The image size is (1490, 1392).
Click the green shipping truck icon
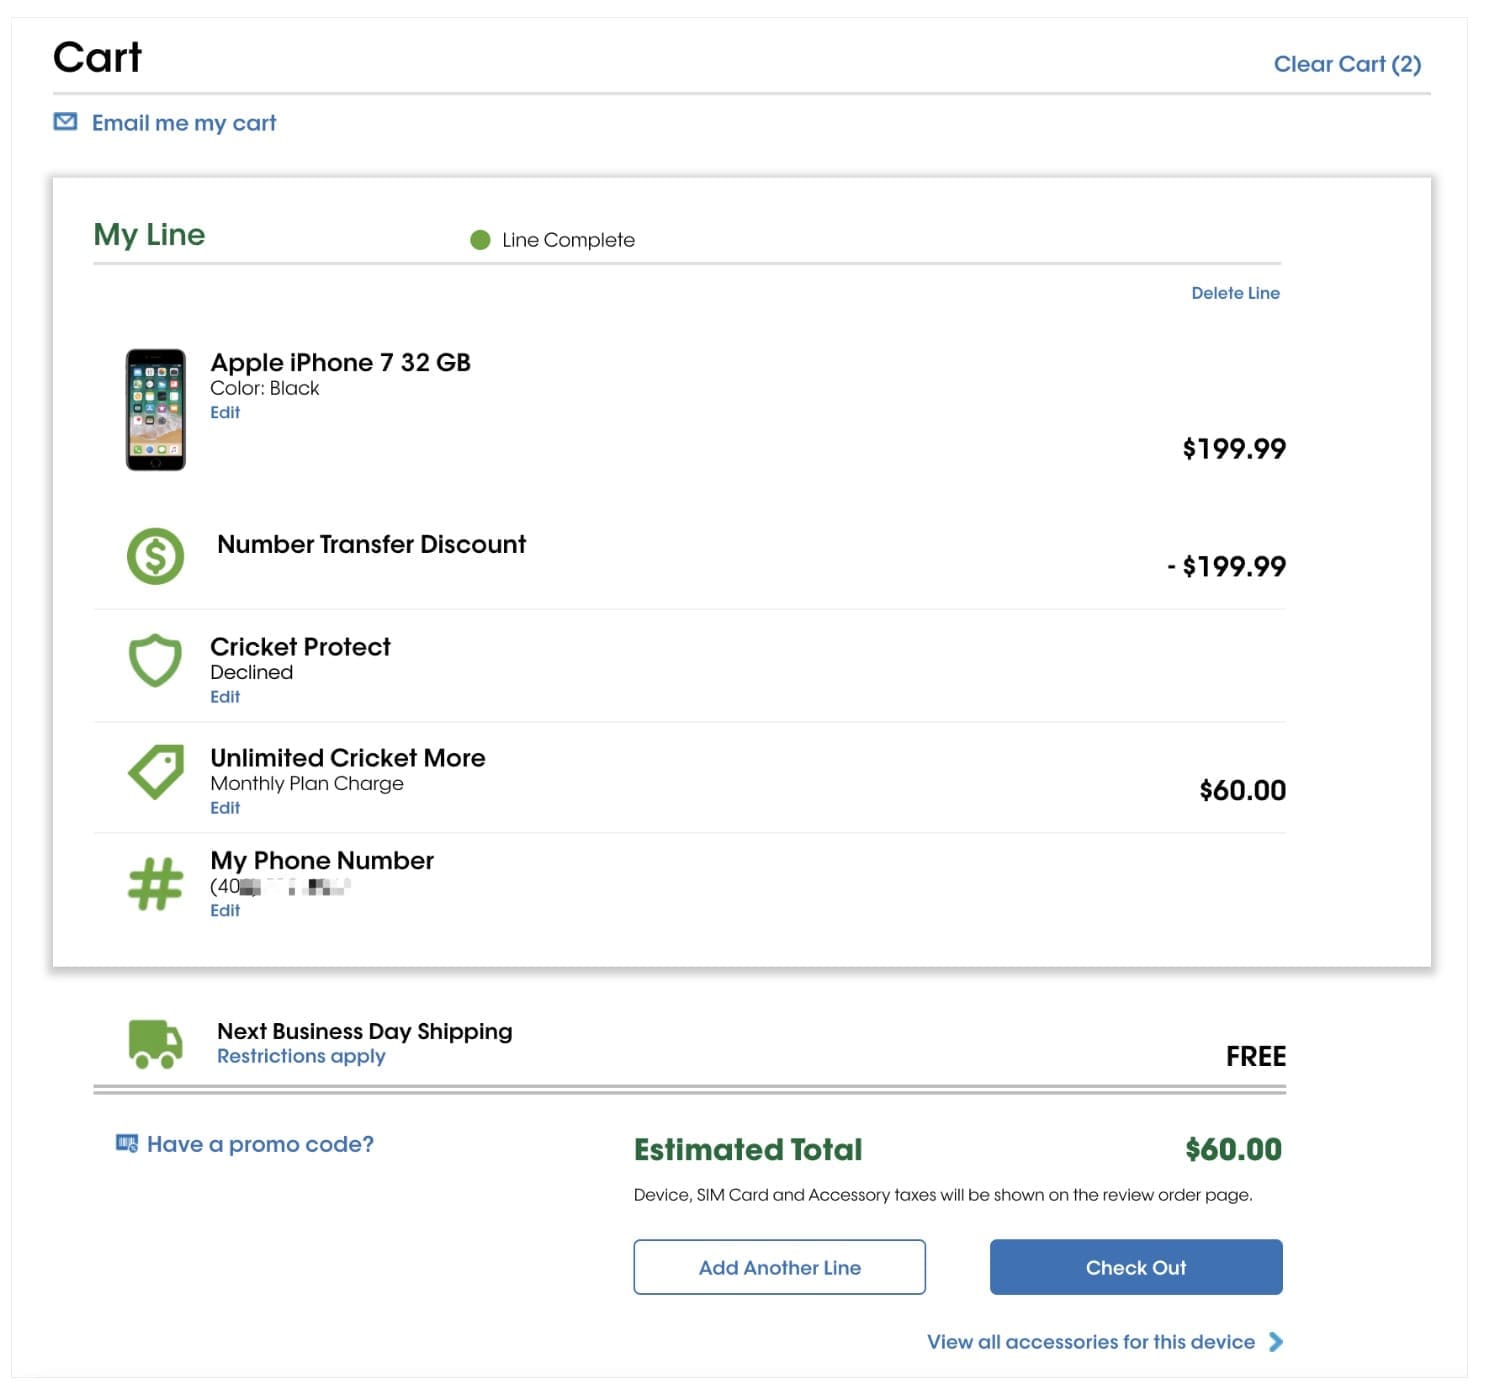coord(155,1044)
